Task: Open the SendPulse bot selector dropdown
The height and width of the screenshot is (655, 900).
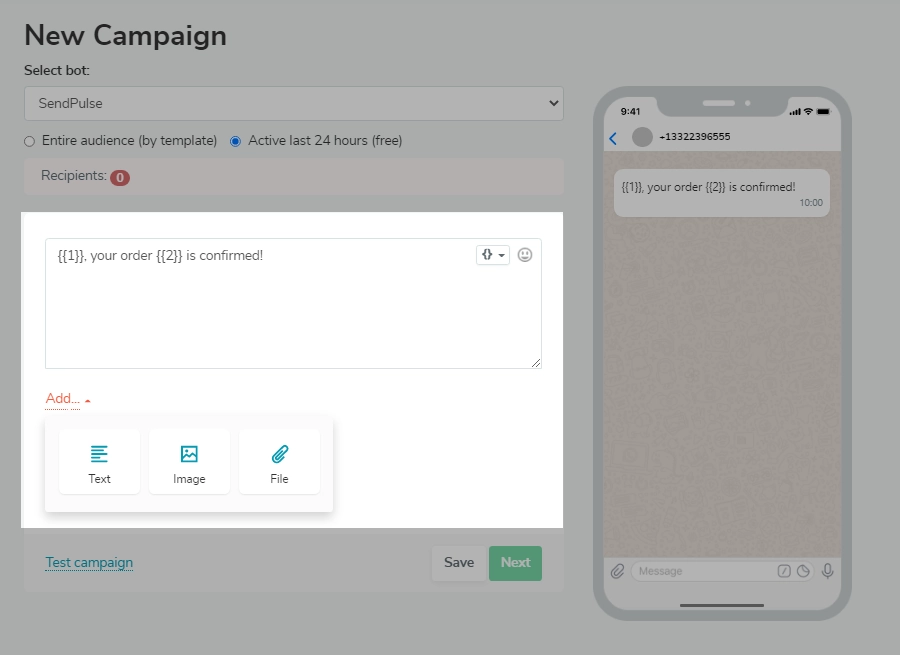Action: (294, 103)
